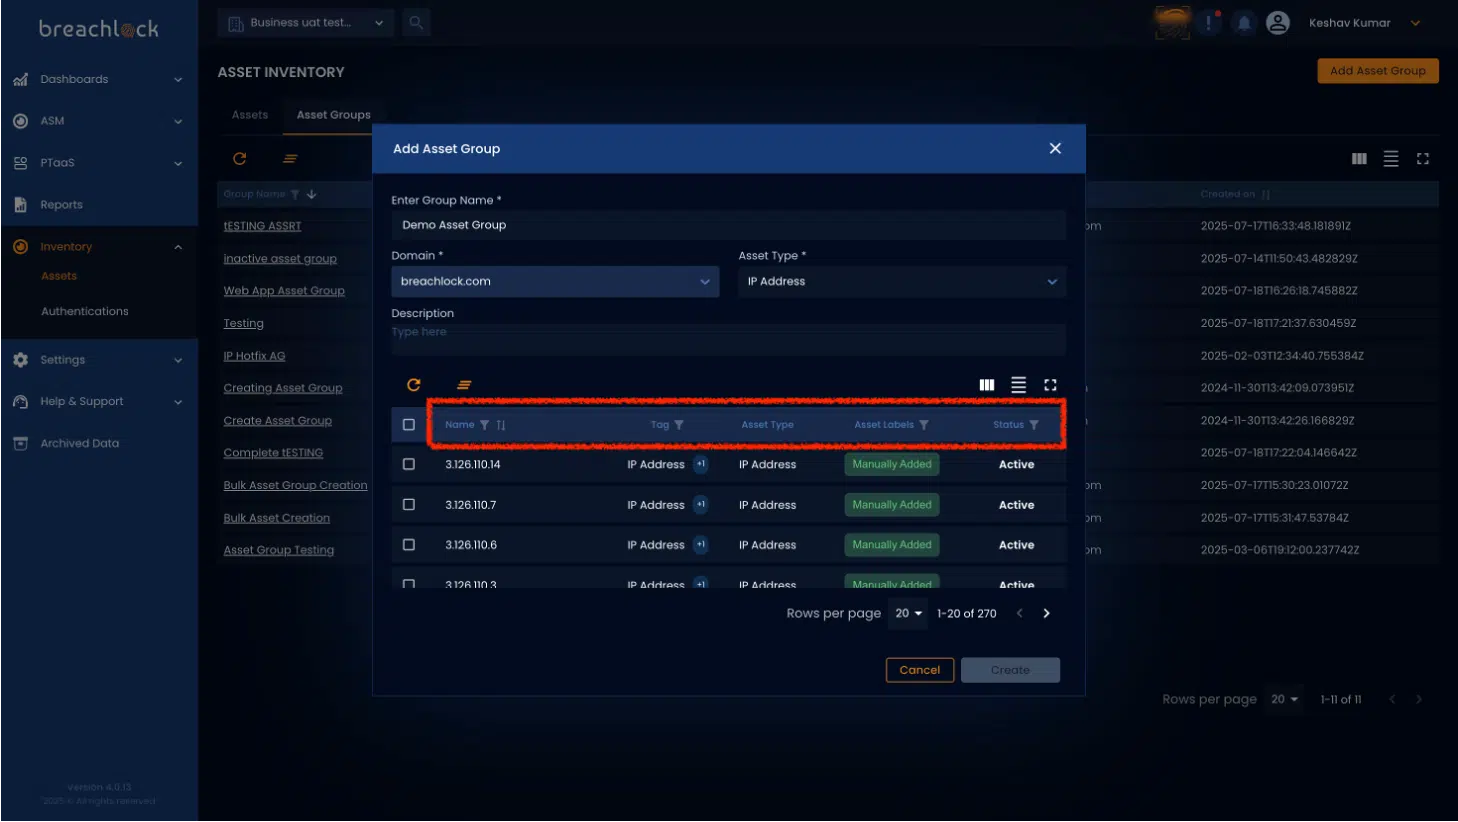This screenshot has width=1458, height=822.
Task: Click the breachlock logo
Action: point(99,29)
